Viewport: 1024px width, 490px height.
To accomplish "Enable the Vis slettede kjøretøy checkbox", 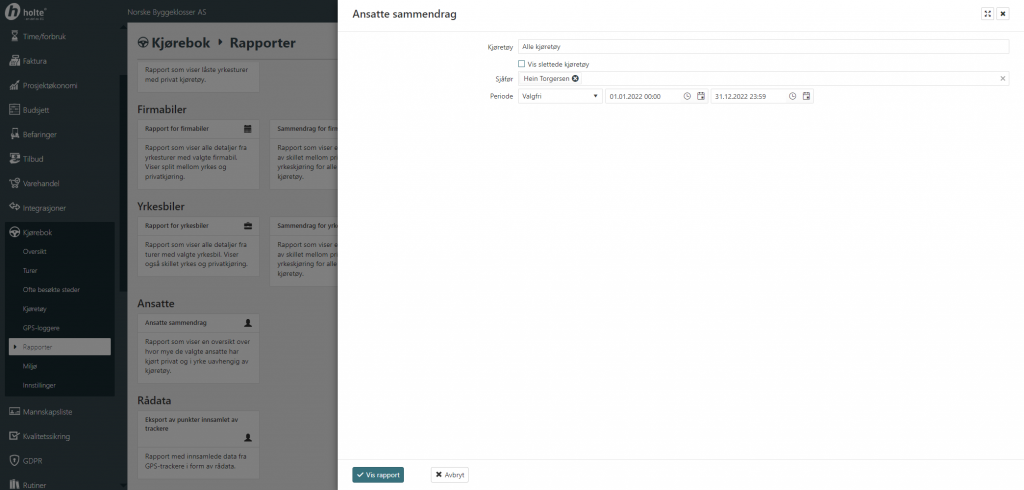I will coord(521,63).
